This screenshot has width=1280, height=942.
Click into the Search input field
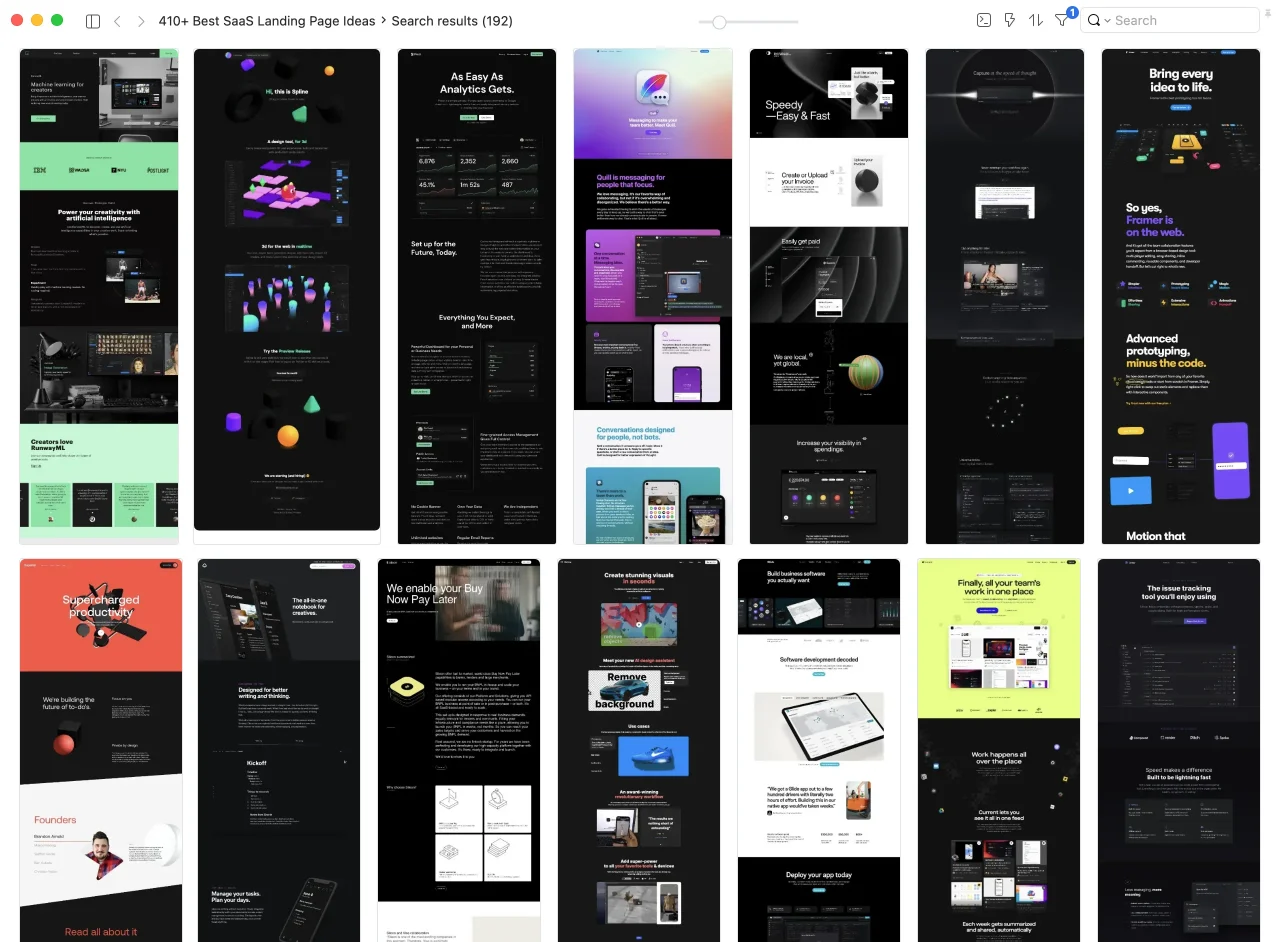point(1180,20)
